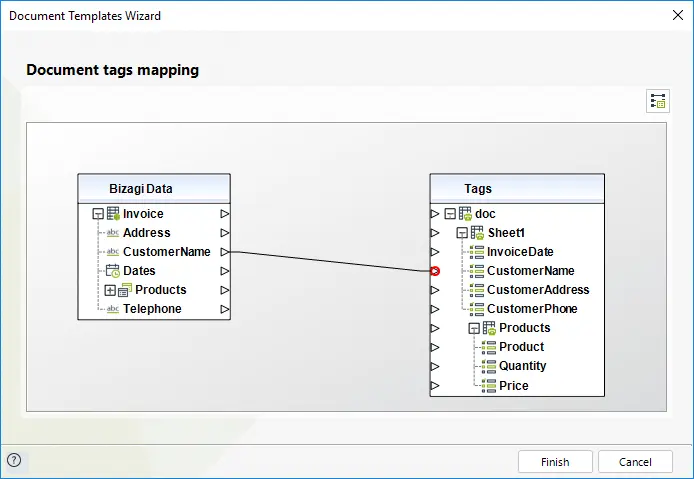Select the Sheet1 label in Tags

tap(506, 233)
